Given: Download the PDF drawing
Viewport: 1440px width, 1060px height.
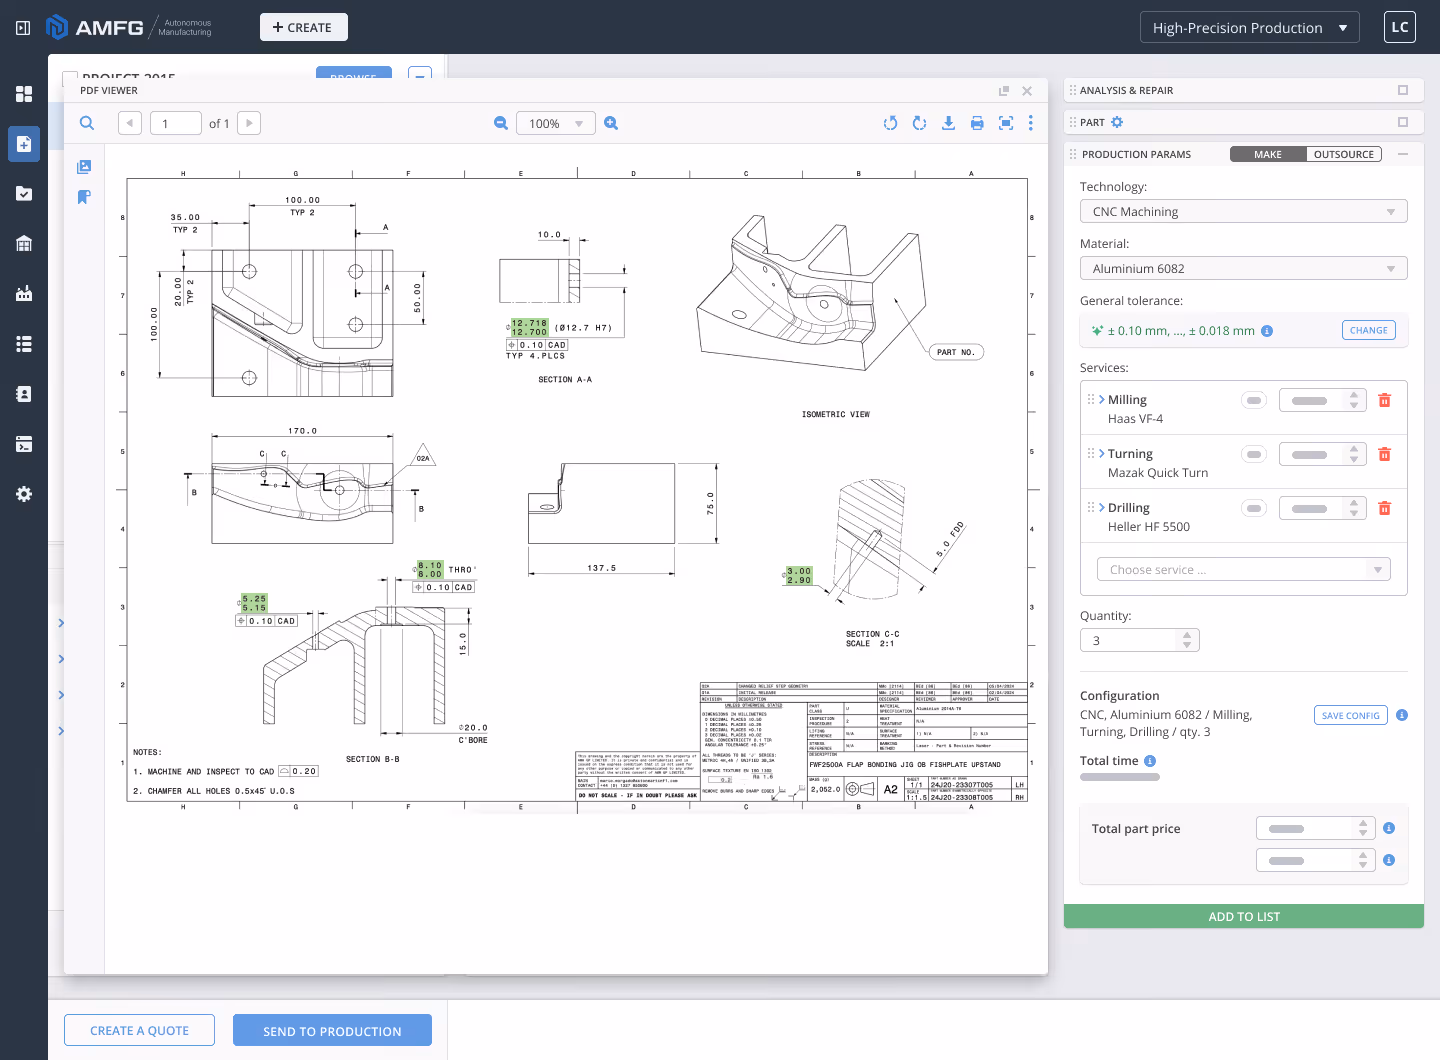Looking at the screenshot, I should (x=948, y=123).
